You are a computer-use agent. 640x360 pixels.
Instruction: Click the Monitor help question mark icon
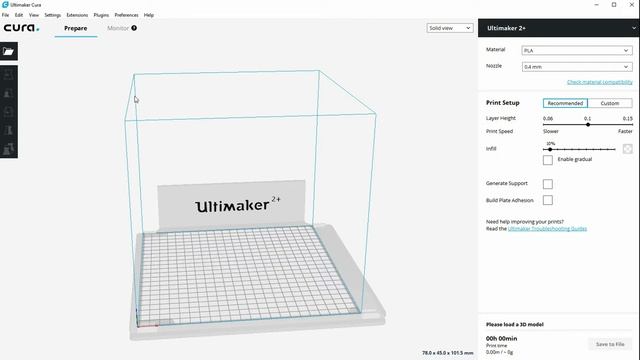(134, 28)
